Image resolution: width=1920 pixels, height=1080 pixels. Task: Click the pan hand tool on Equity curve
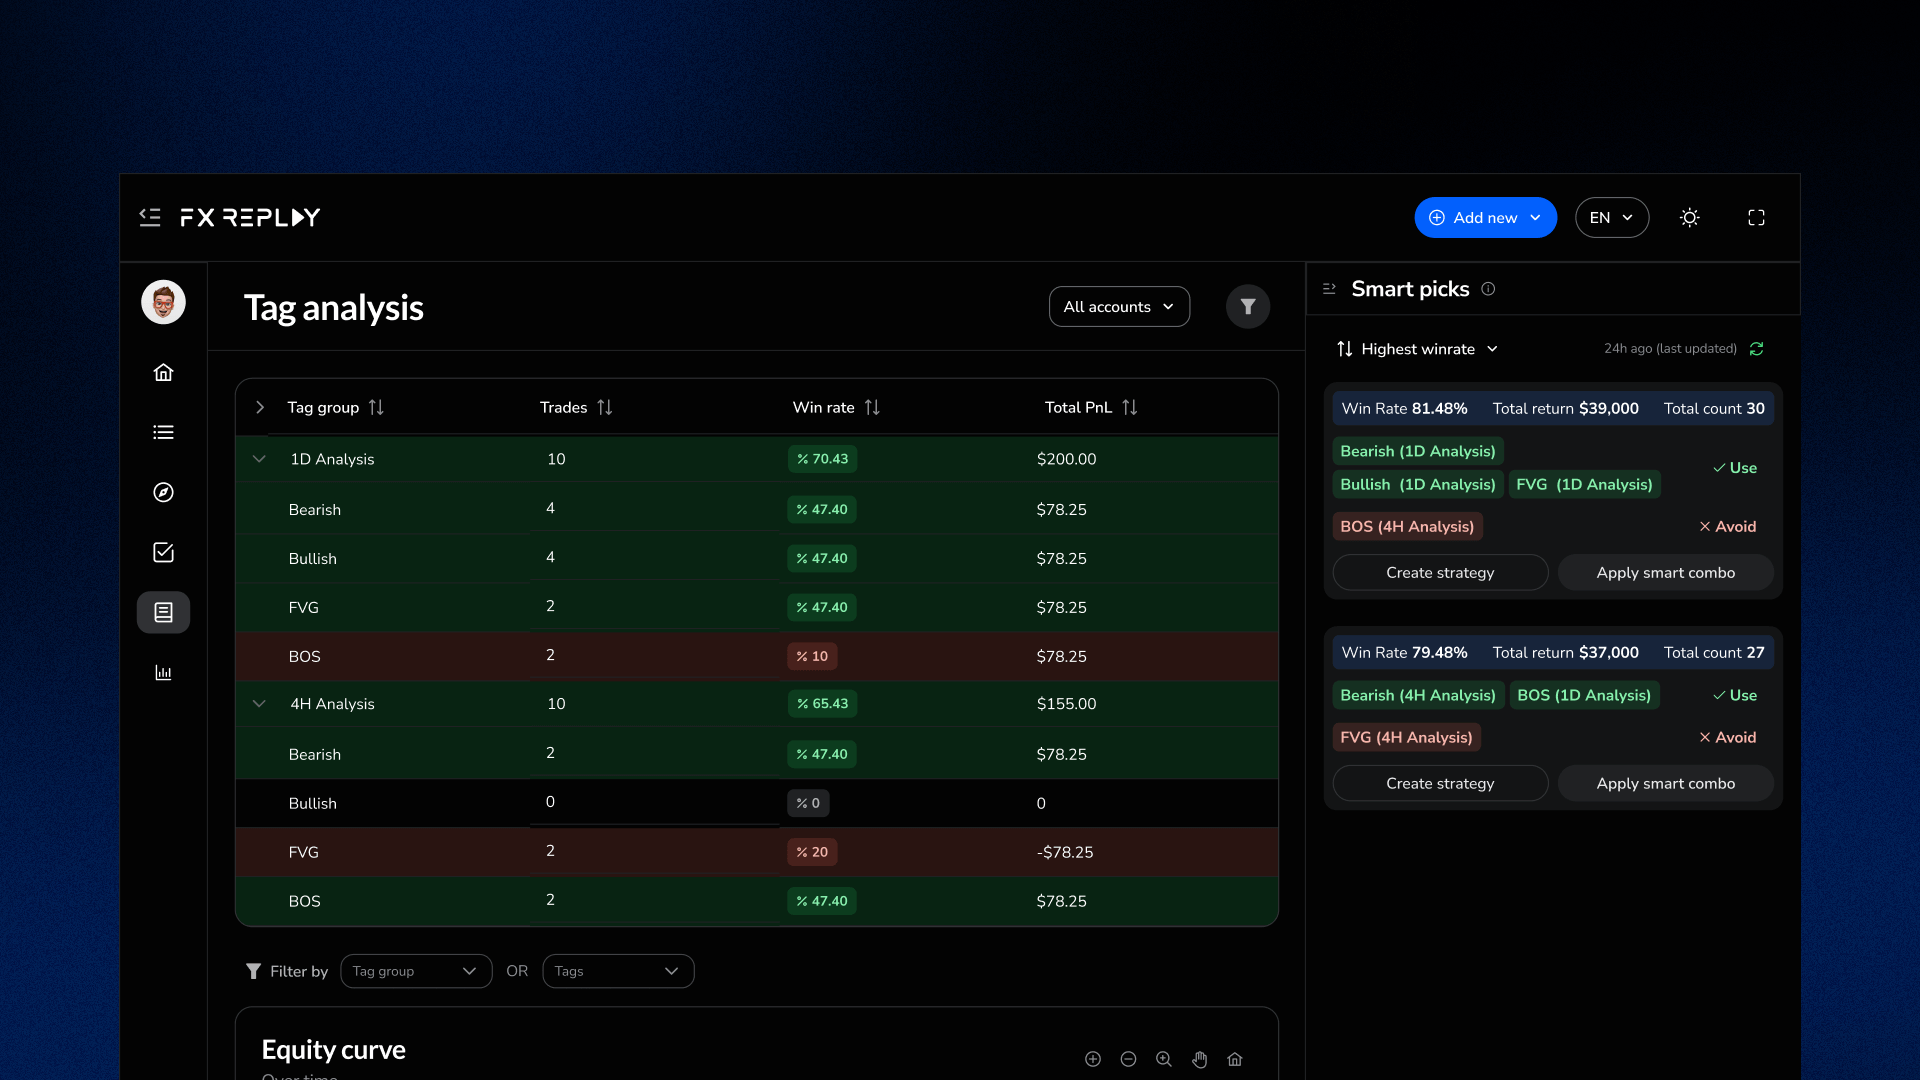[x=1199, y=1059]
